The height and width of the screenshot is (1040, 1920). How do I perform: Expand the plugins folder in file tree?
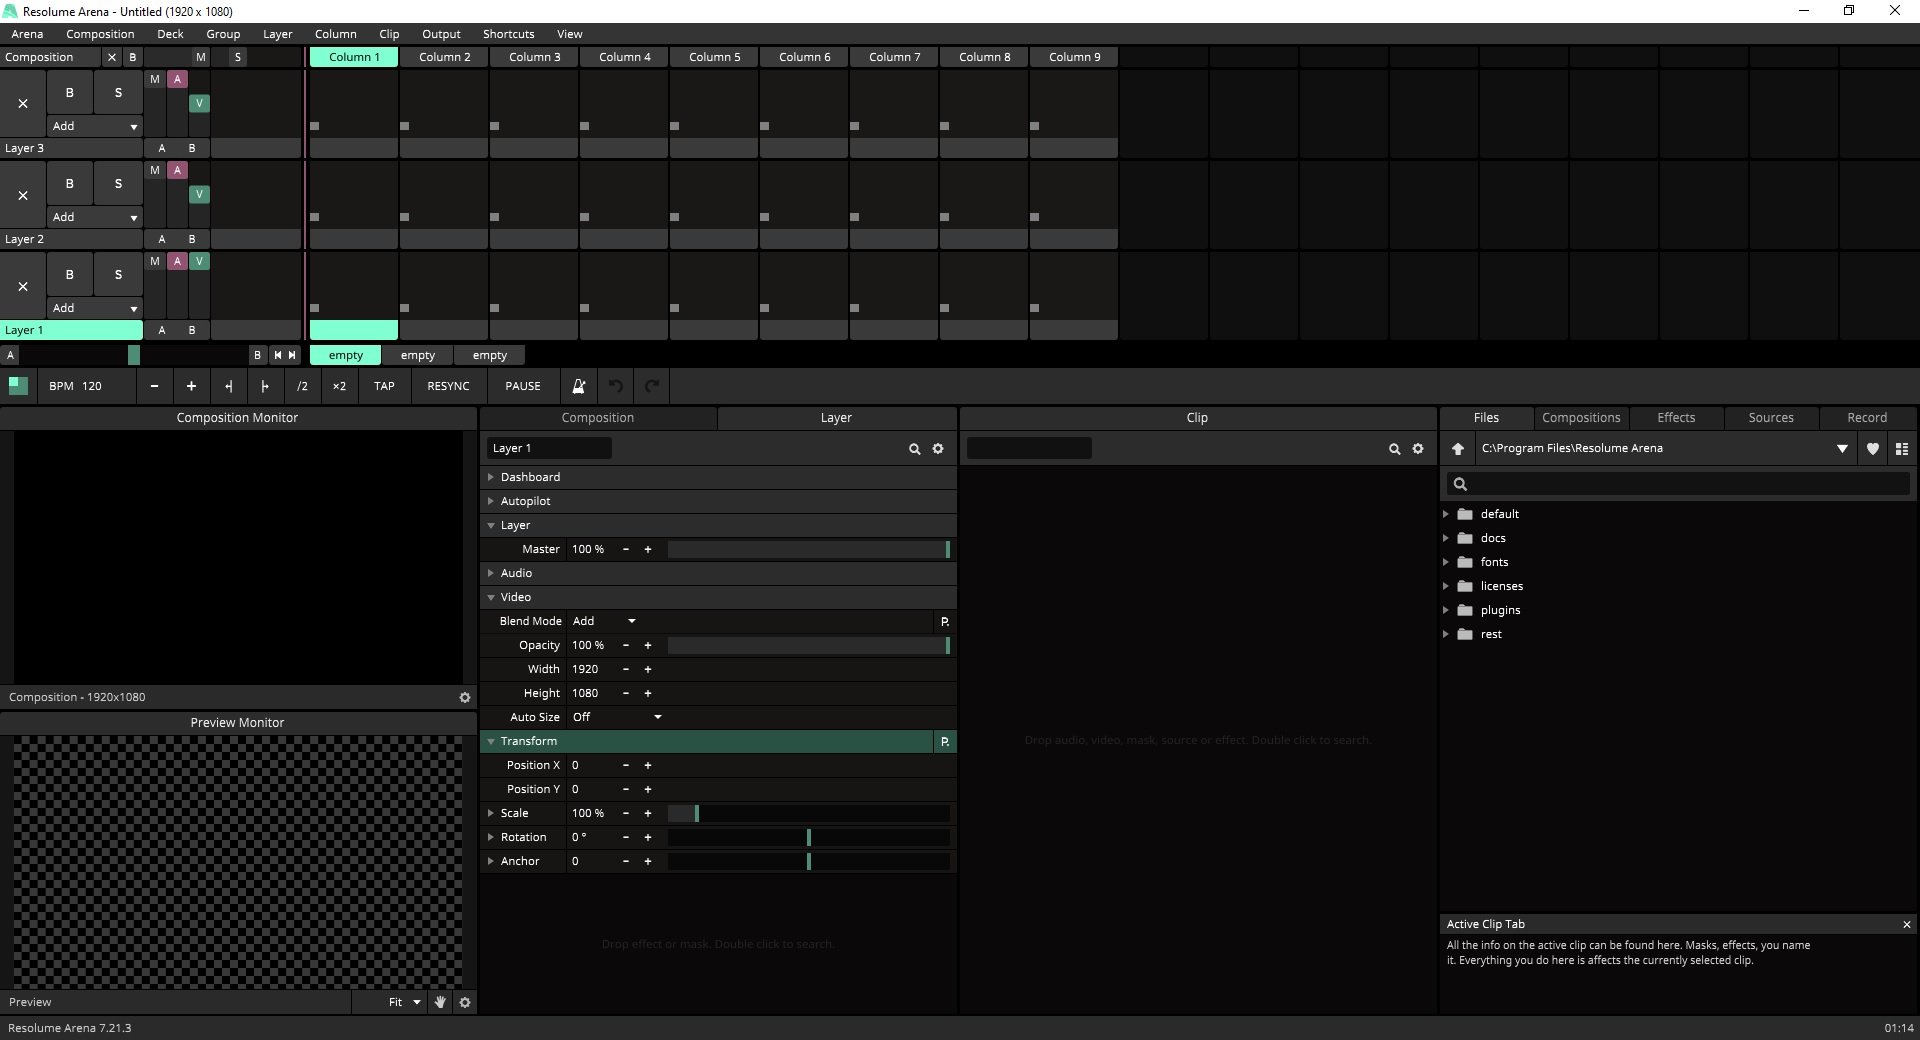(1446, 610)
